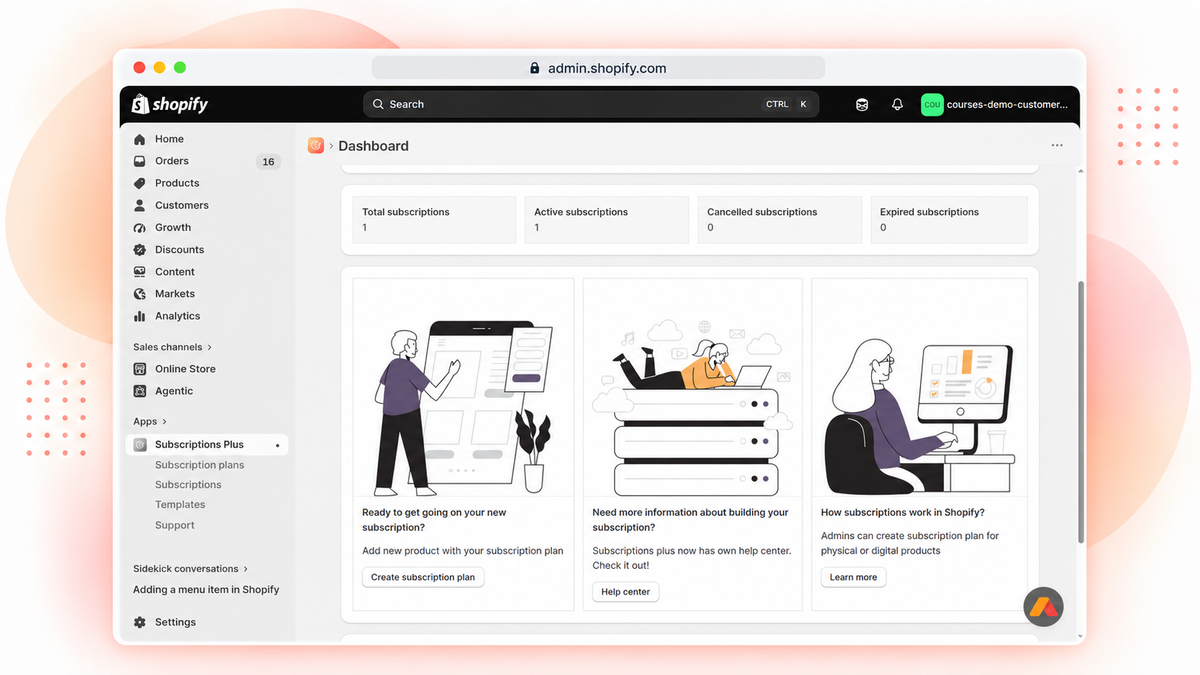Click the Cancelled subscriptions stat card
This screenshot has height=675, width=1200.
pyautogui.click(x=780, y=219)
